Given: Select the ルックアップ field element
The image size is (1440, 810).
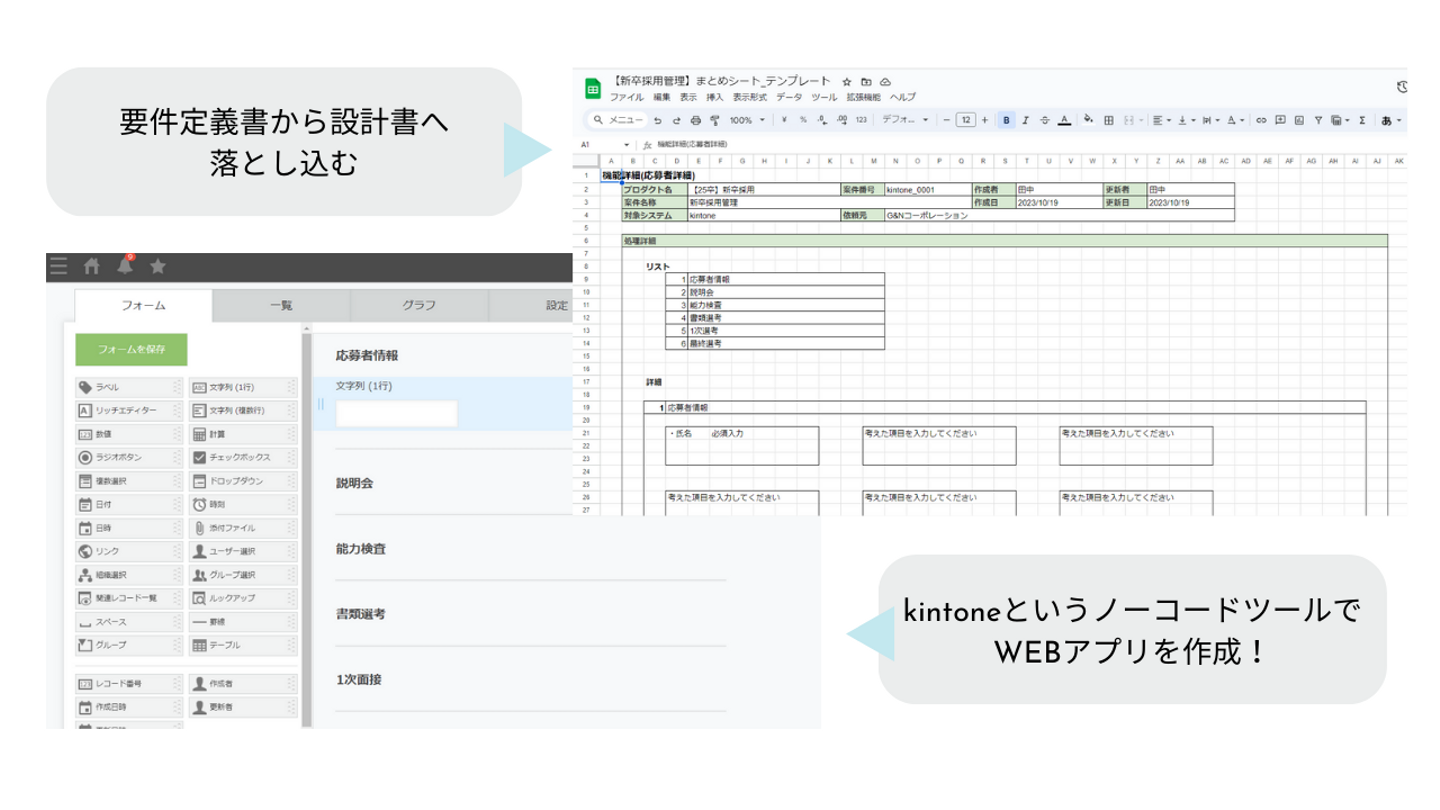Looking at the screenshot, I should [x=243, y=598].
